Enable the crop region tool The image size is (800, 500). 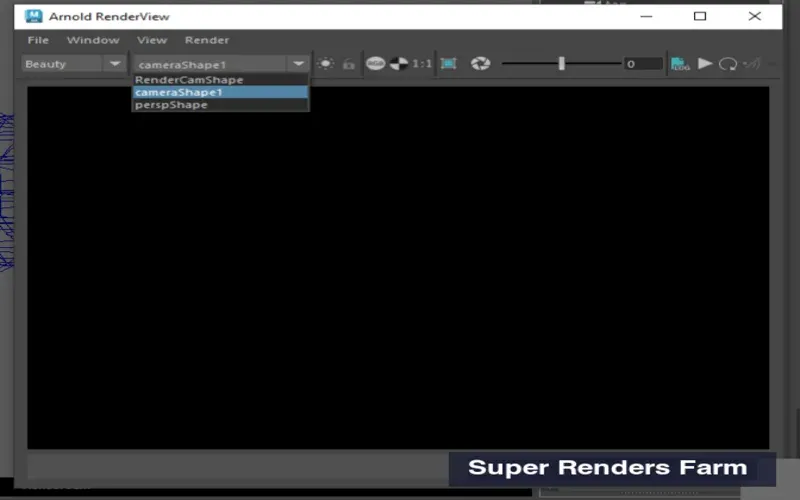[x=448, y=63]
